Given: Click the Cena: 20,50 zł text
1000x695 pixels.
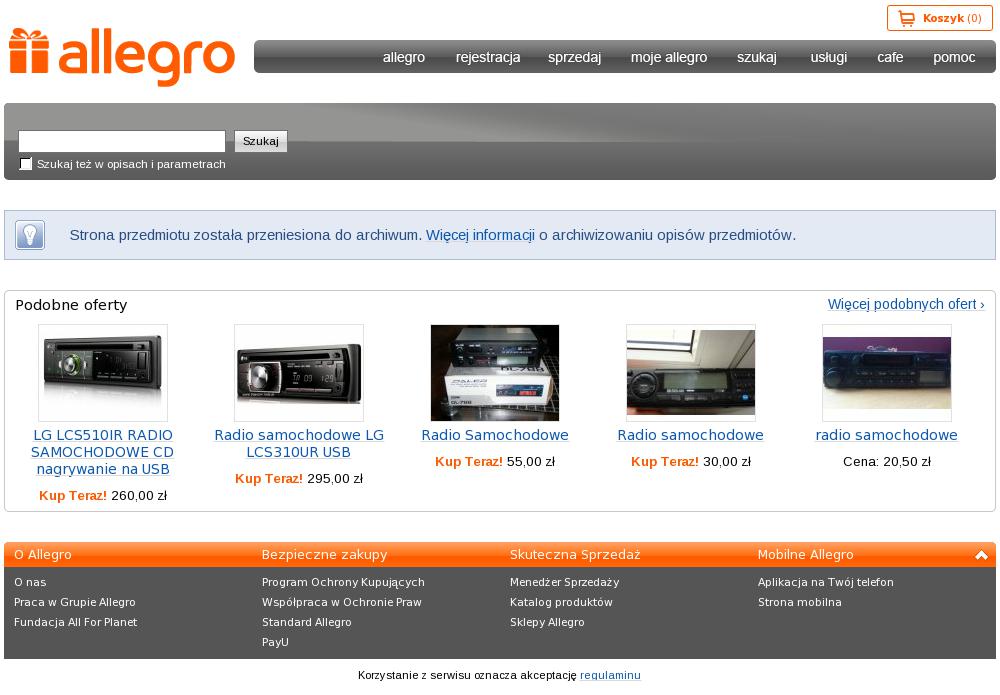Looking at the screenshot, I should 886,462.
